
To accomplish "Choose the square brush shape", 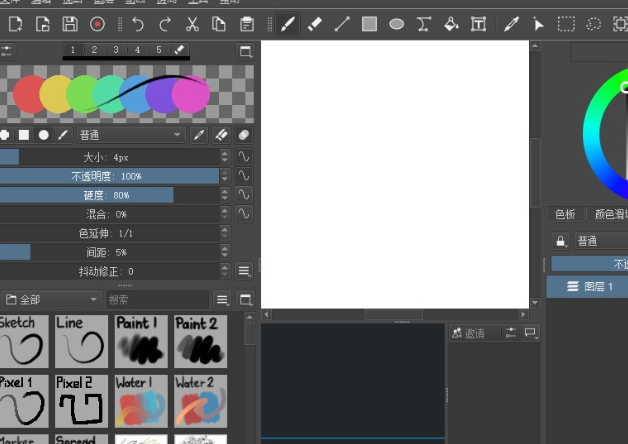I will click(x=24, y=135).
